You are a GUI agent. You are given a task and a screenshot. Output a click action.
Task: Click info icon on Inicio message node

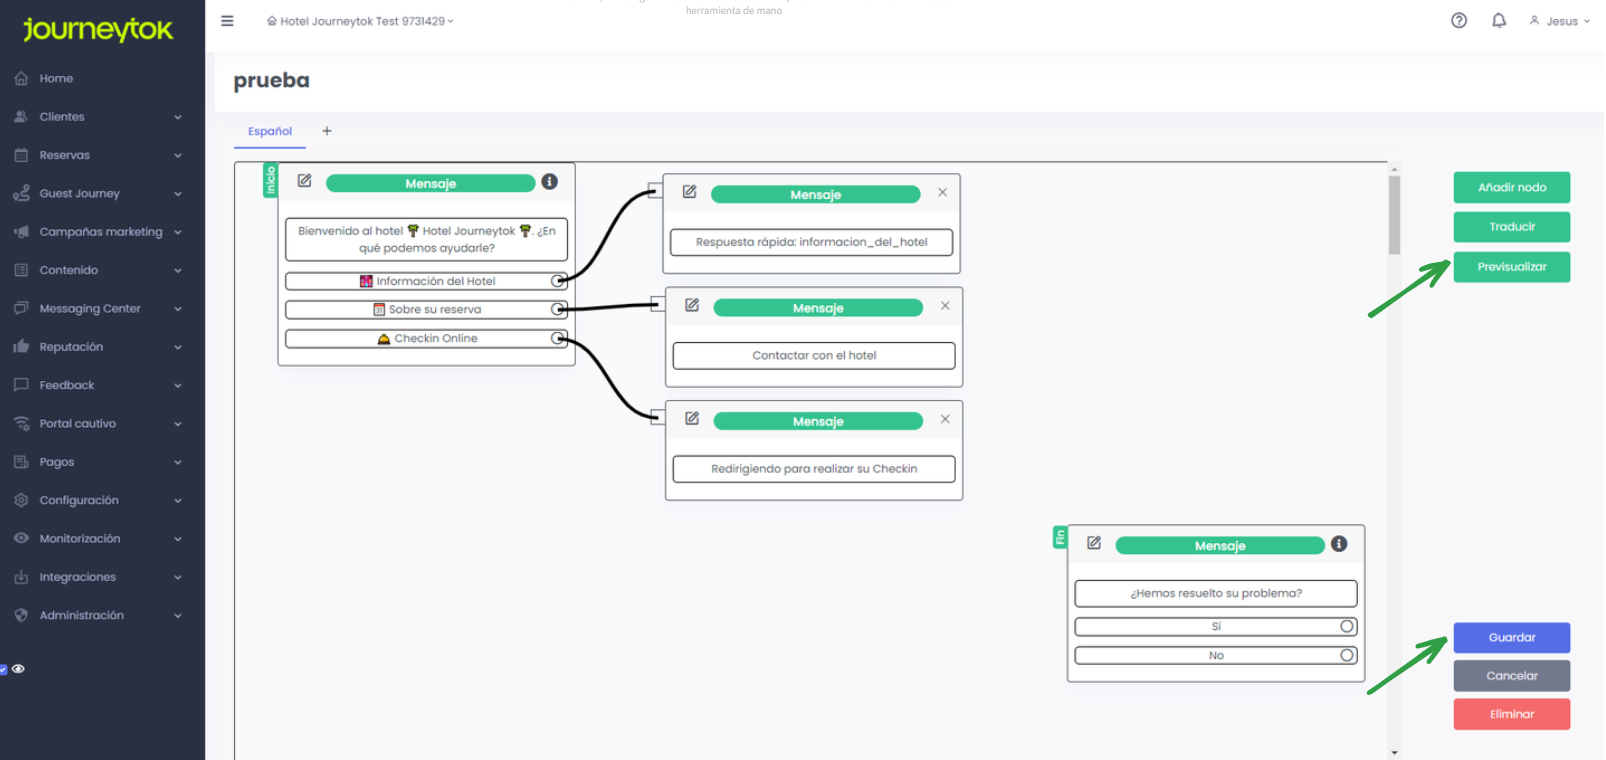549,182
